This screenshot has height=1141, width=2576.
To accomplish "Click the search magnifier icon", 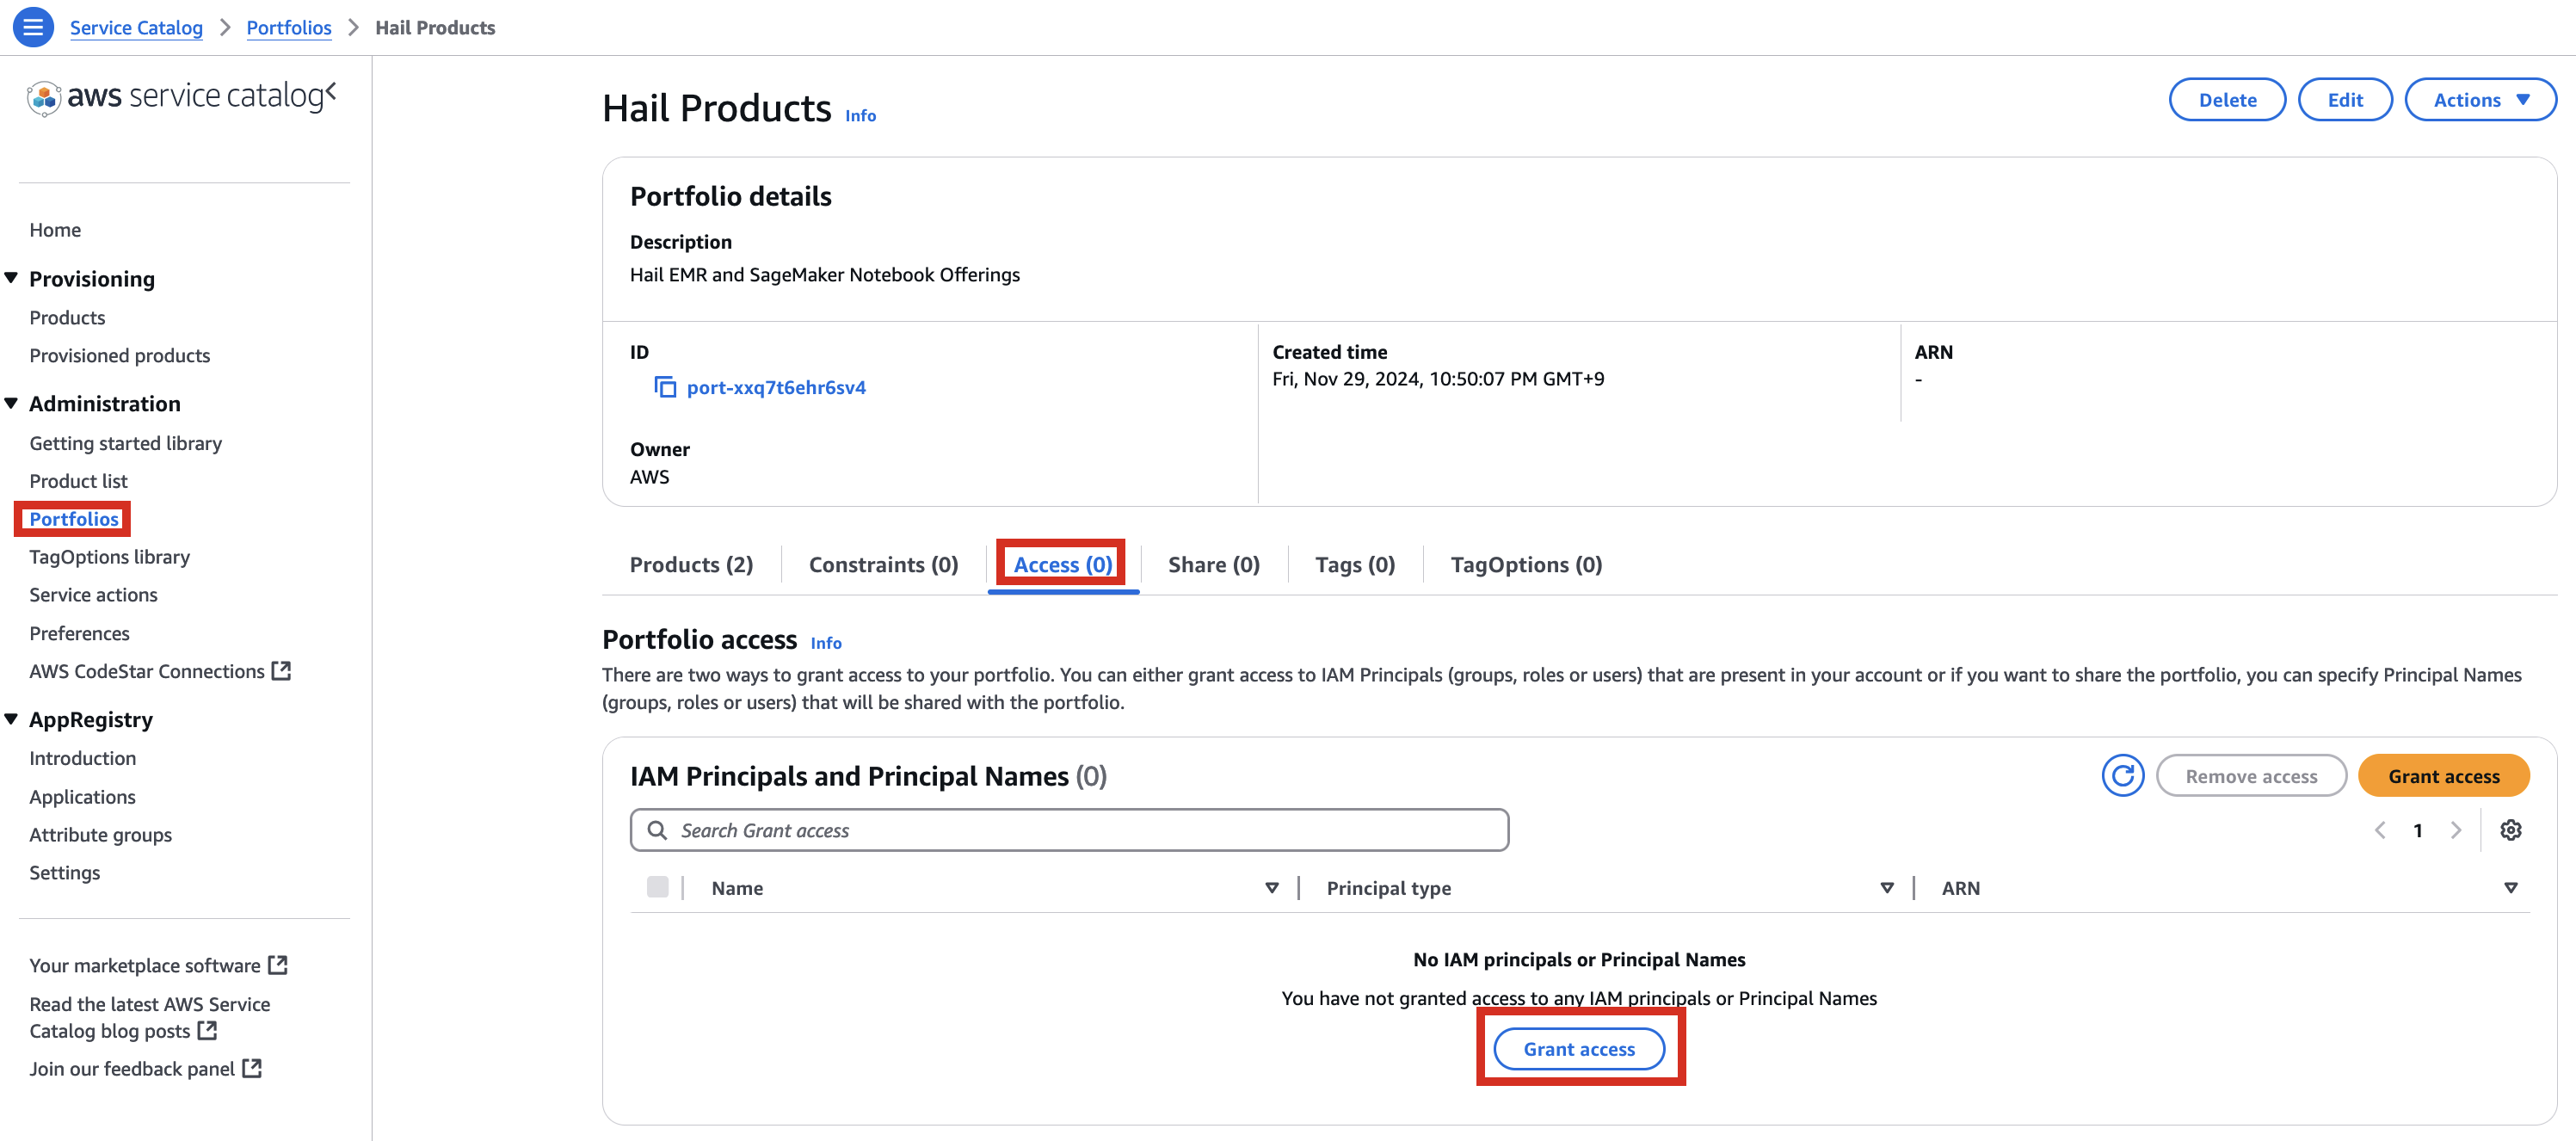I will pos(657,830).
